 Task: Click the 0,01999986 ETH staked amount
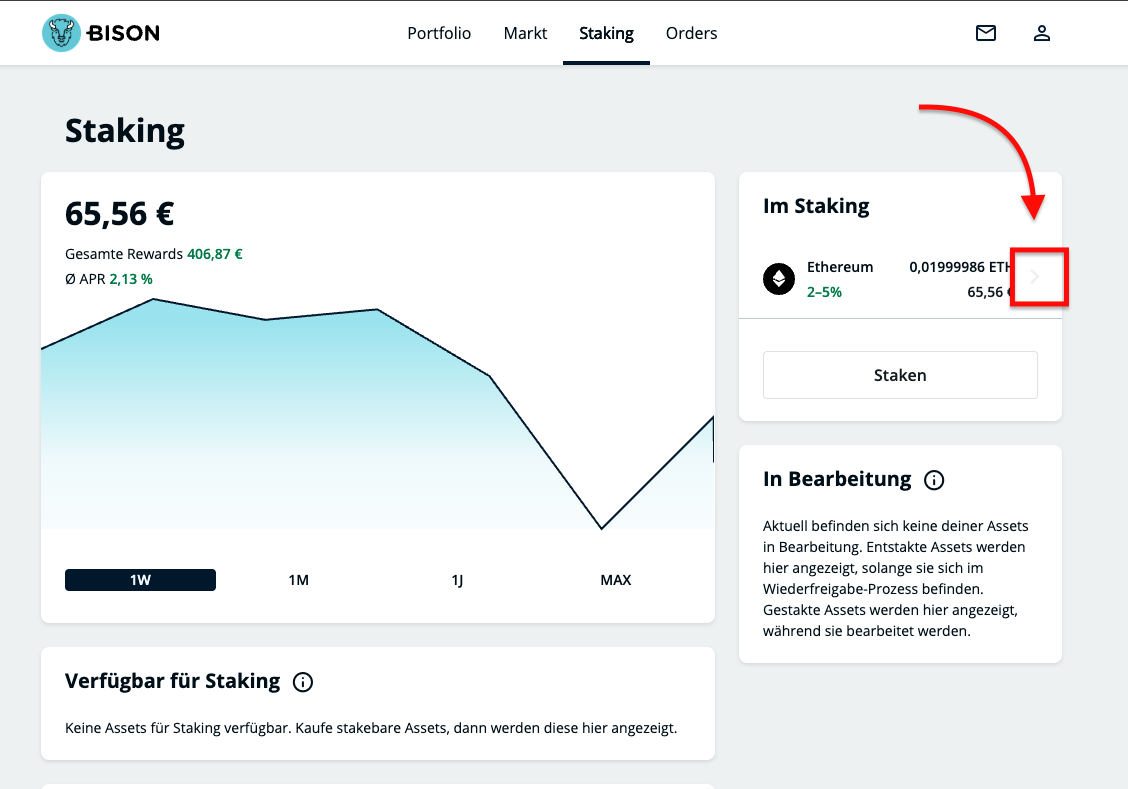click(960, 267)
